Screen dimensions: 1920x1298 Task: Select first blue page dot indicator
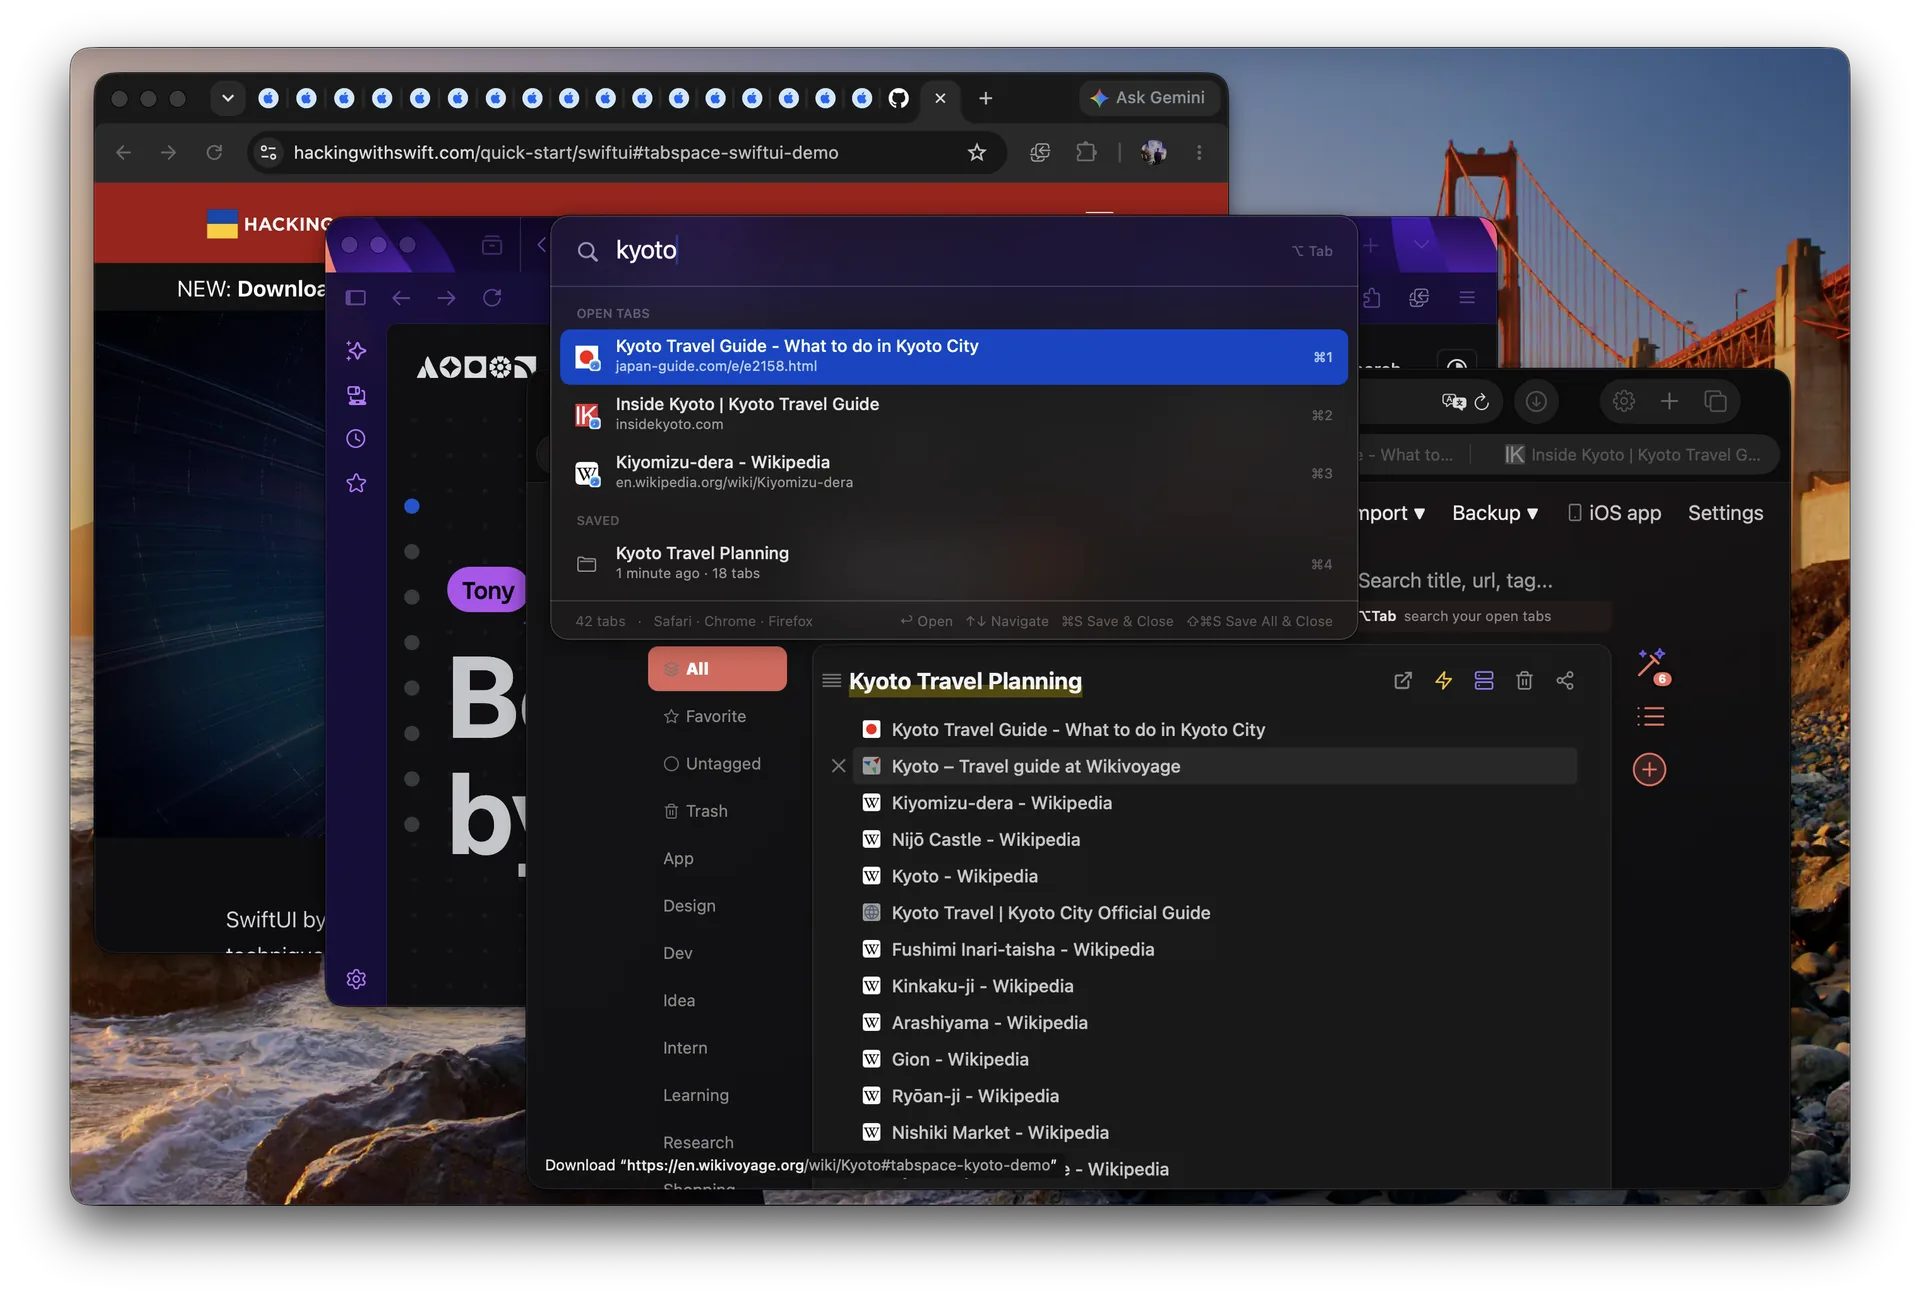(x=411, y=506)
